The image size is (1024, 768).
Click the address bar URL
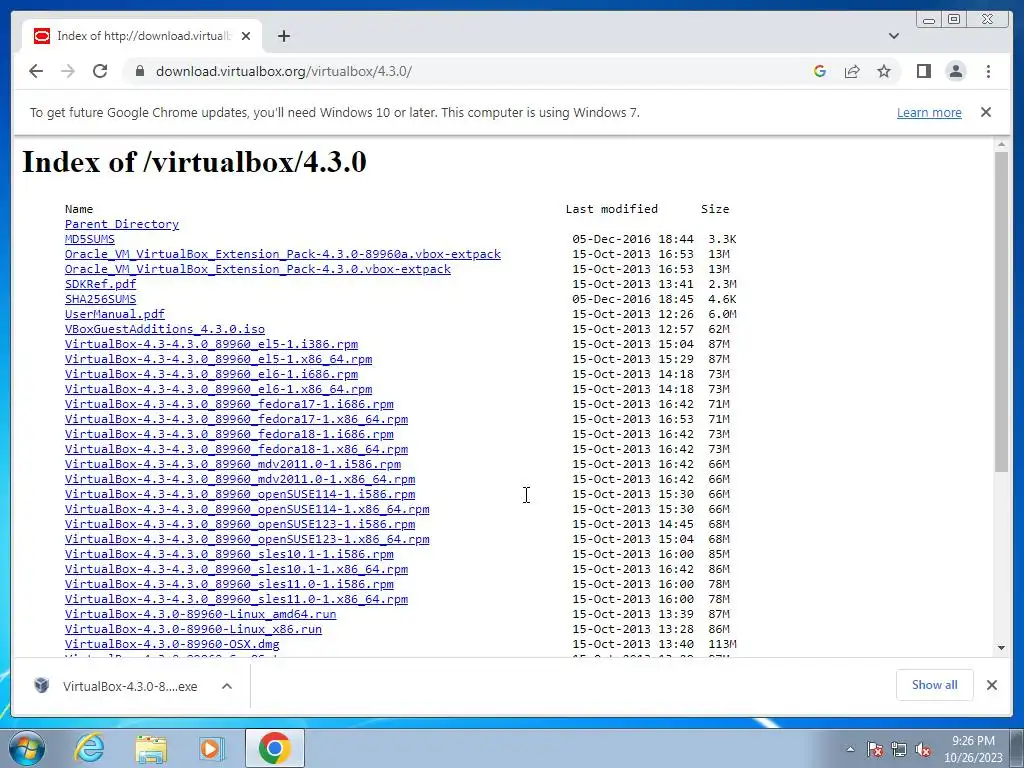pyautogui.click(x=283, y=71)
